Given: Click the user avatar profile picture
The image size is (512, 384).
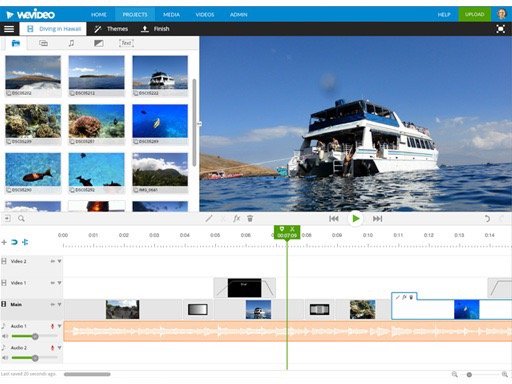Looking at the screenshot, I should [x=501, y=14].
